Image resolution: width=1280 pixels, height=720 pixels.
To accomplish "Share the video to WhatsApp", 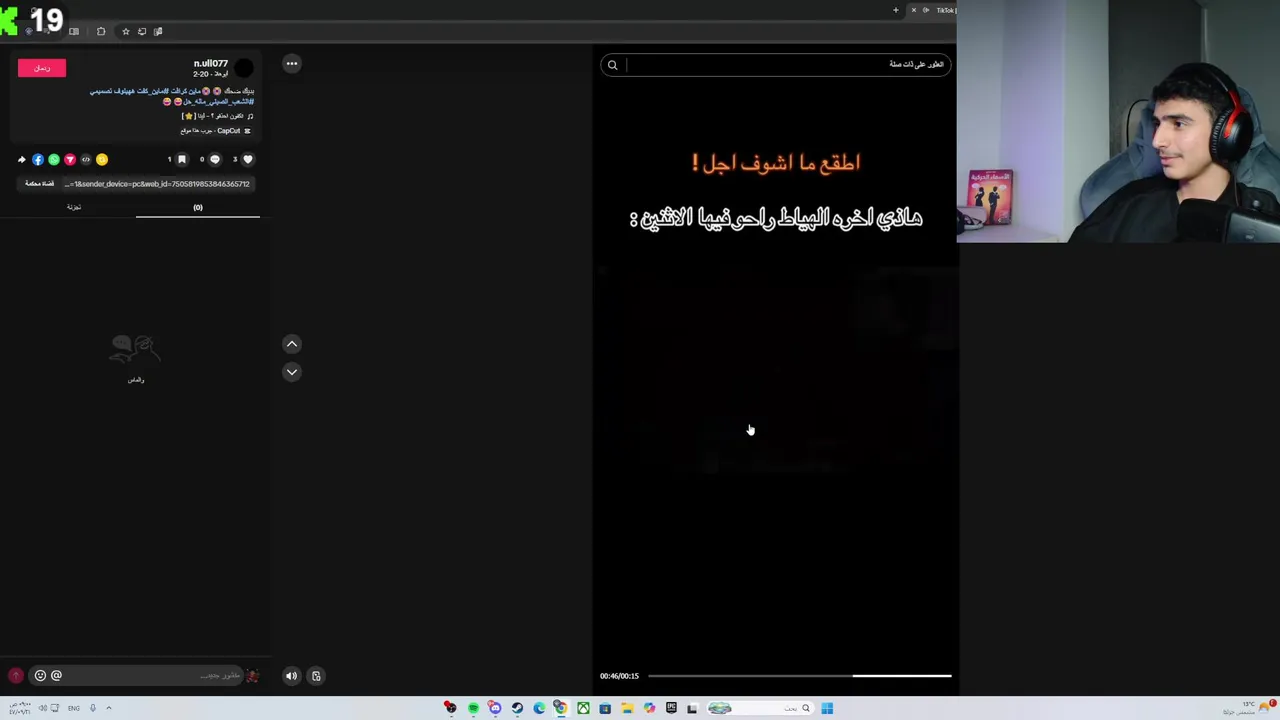I will pos(54,159).
